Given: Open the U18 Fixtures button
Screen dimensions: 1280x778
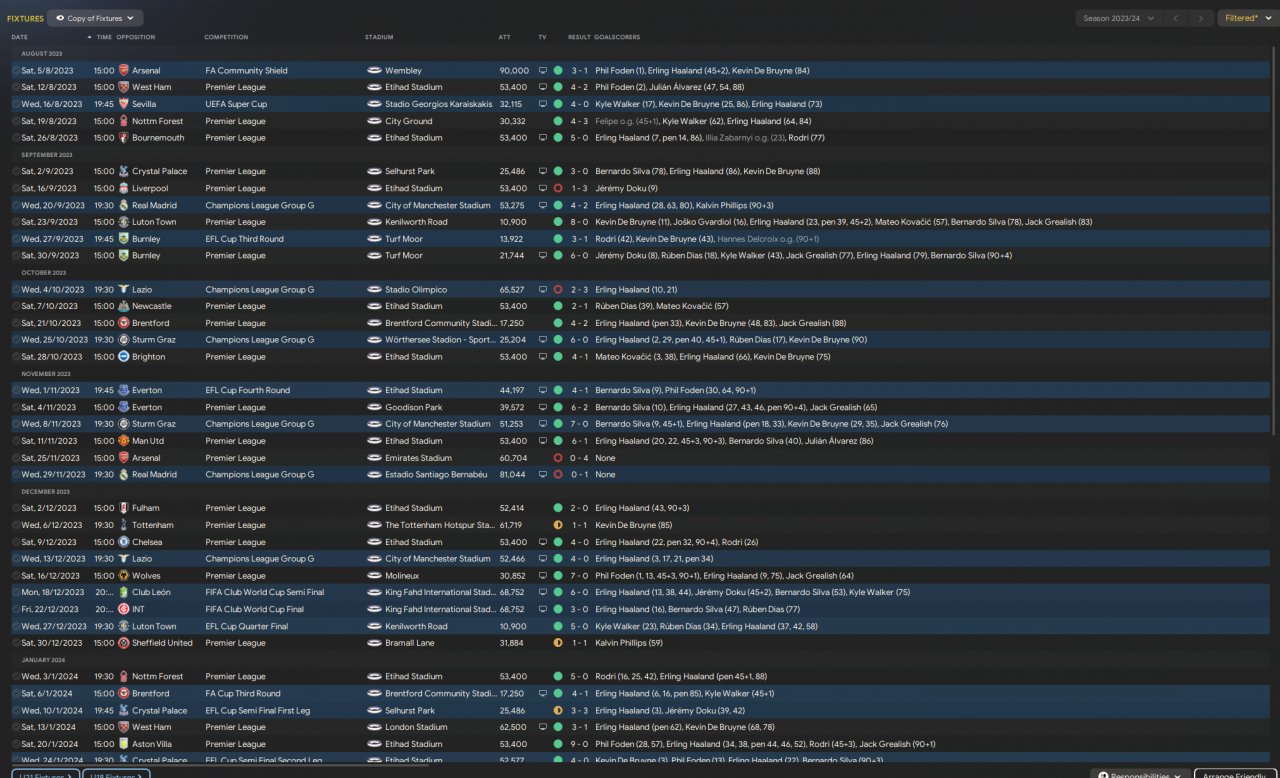Looking at the screenshot, I should point(115,774).
